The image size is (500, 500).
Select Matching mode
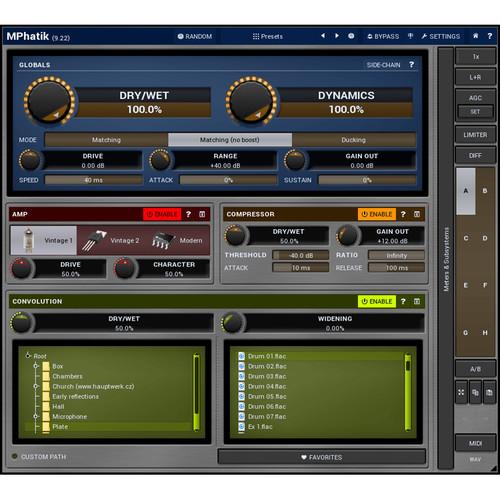[x=106, y=140]
